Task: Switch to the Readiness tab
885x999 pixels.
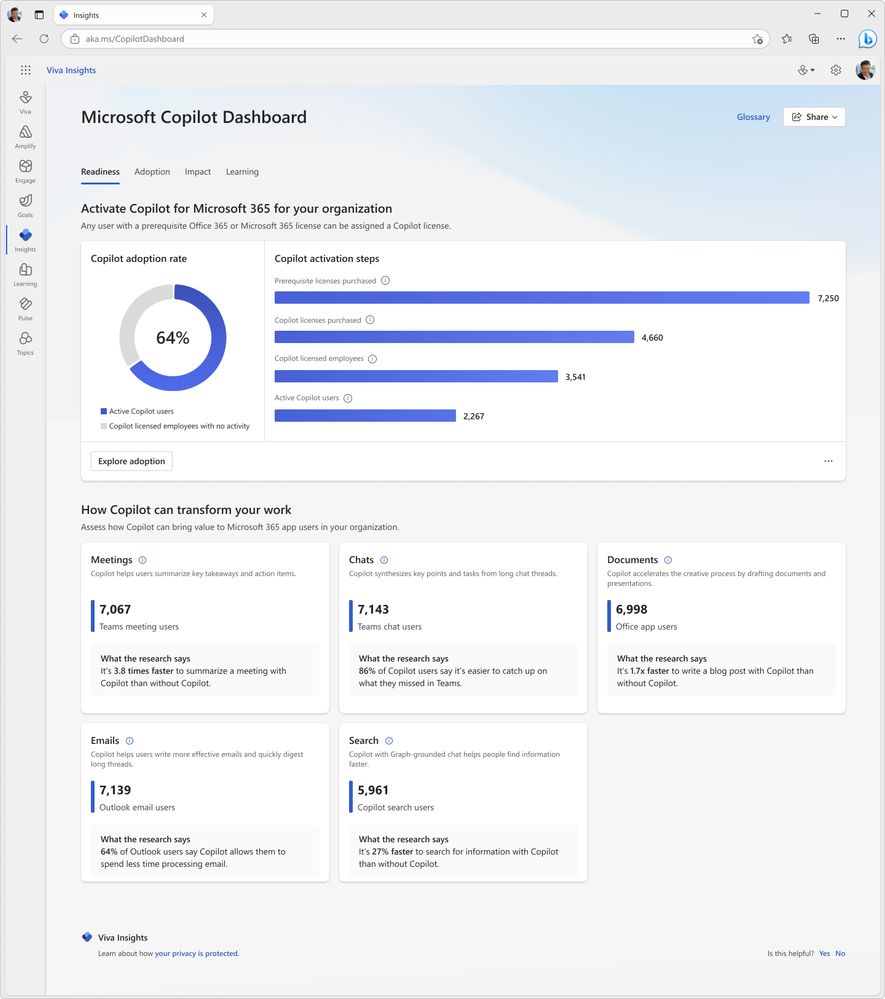Action: 100,172
